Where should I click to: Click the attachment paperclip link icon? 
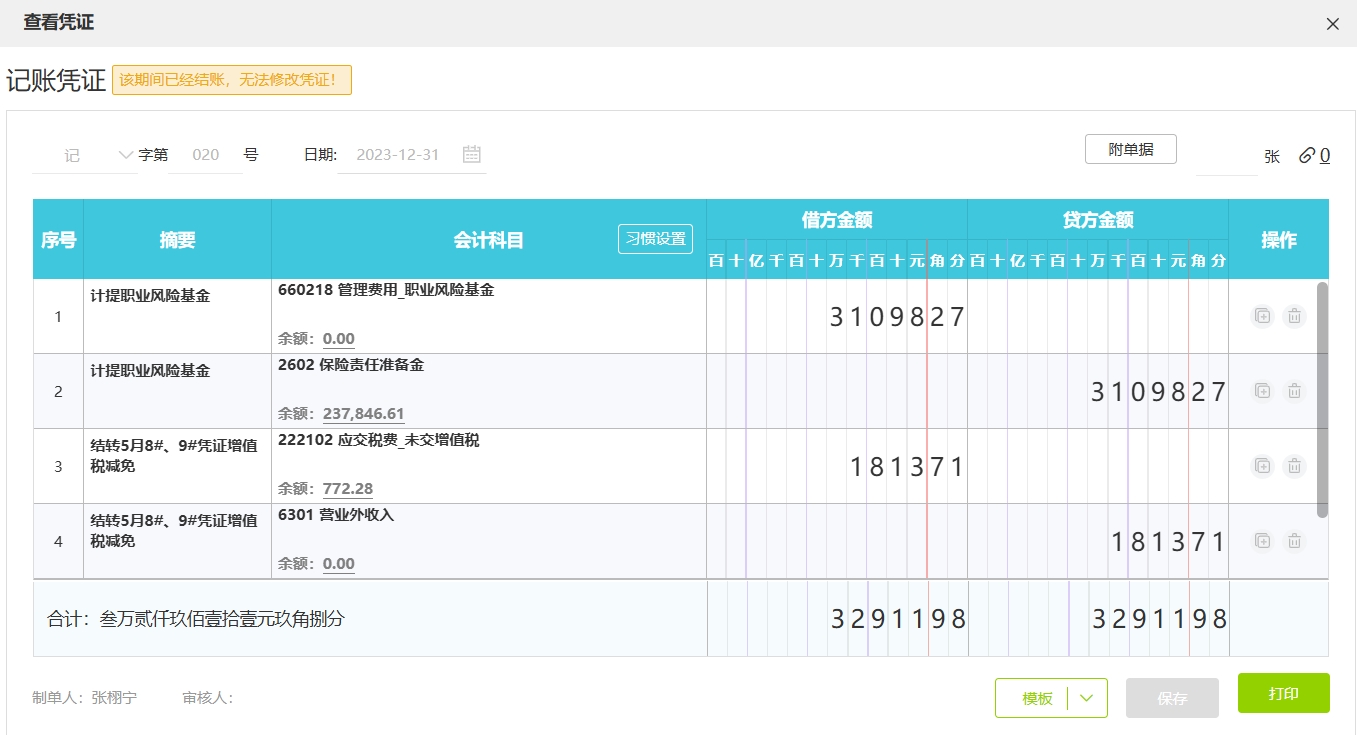tap(1307, 155)
